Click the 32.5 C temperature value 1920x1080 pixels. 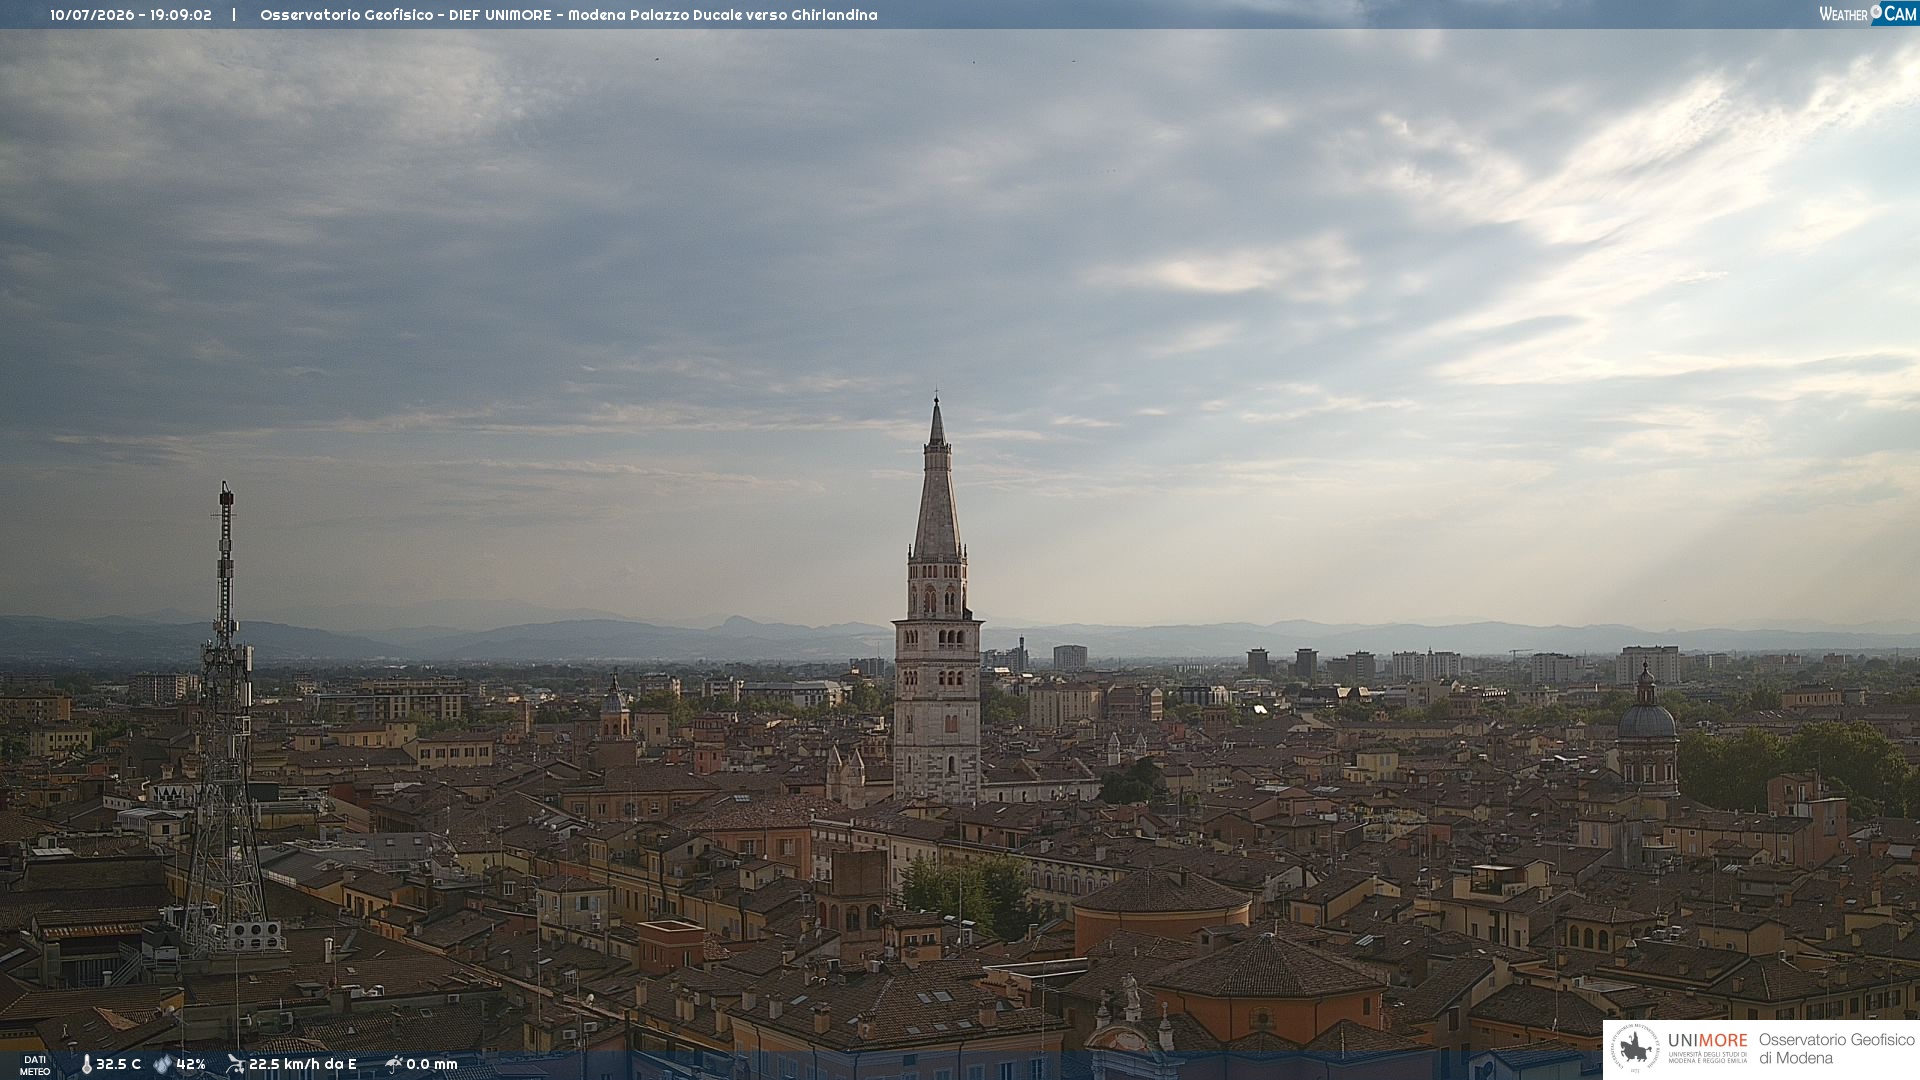119,1064
